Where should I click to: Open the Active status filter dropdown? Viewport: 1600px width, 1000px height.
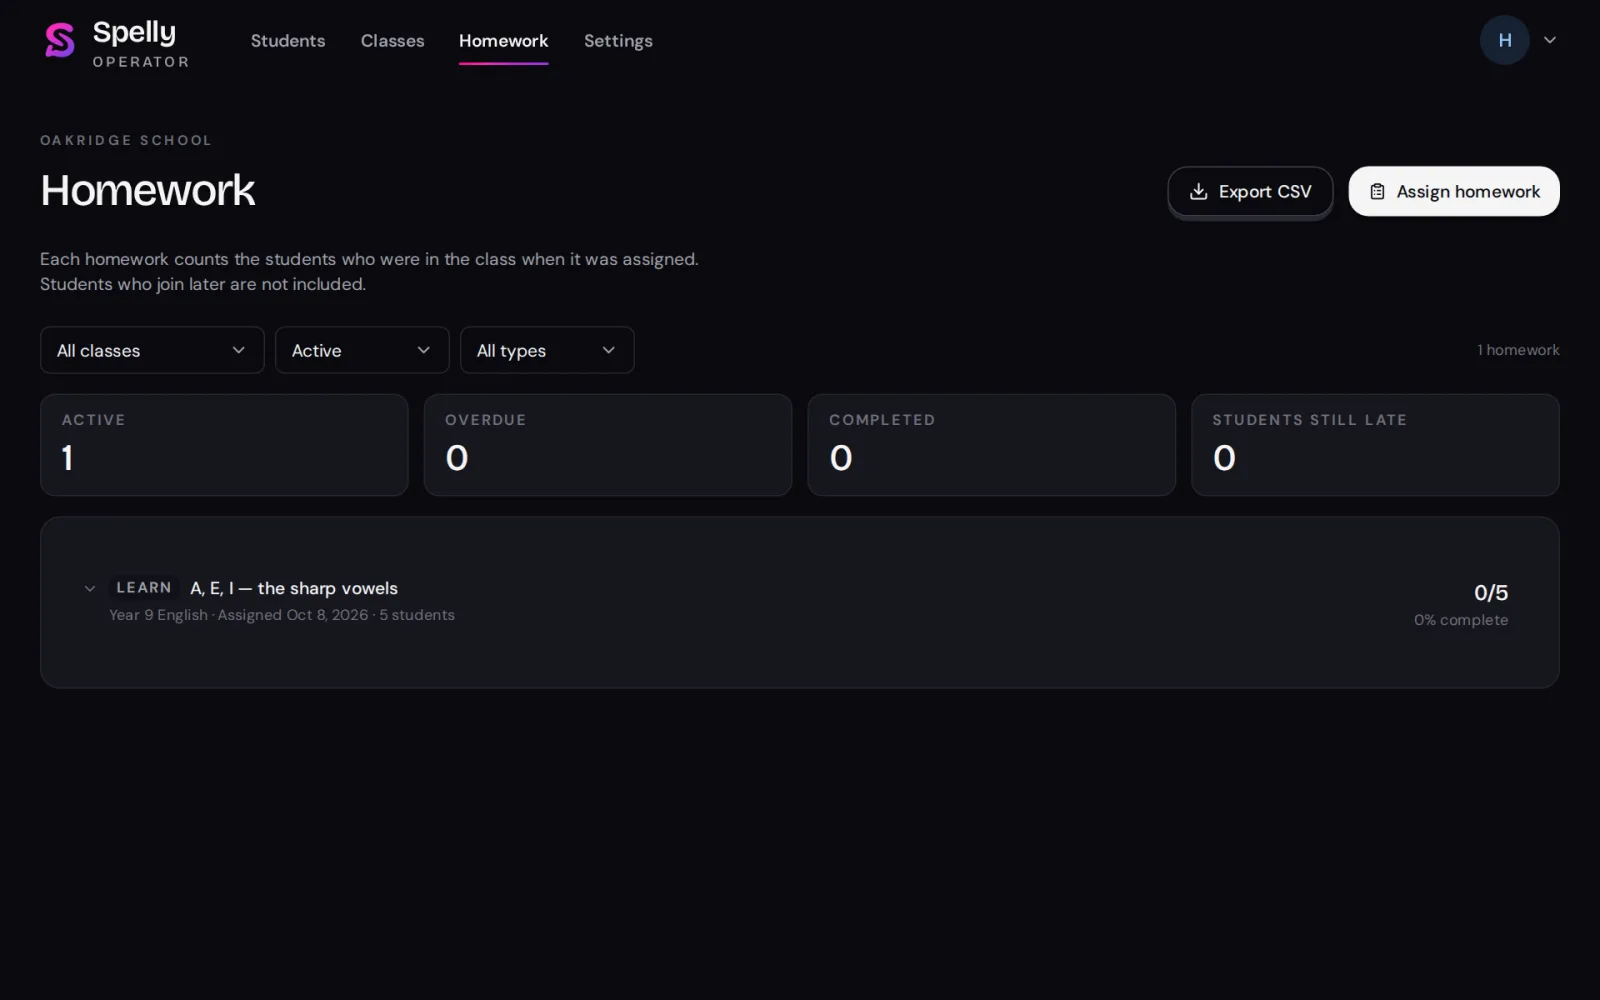[362, 350]
